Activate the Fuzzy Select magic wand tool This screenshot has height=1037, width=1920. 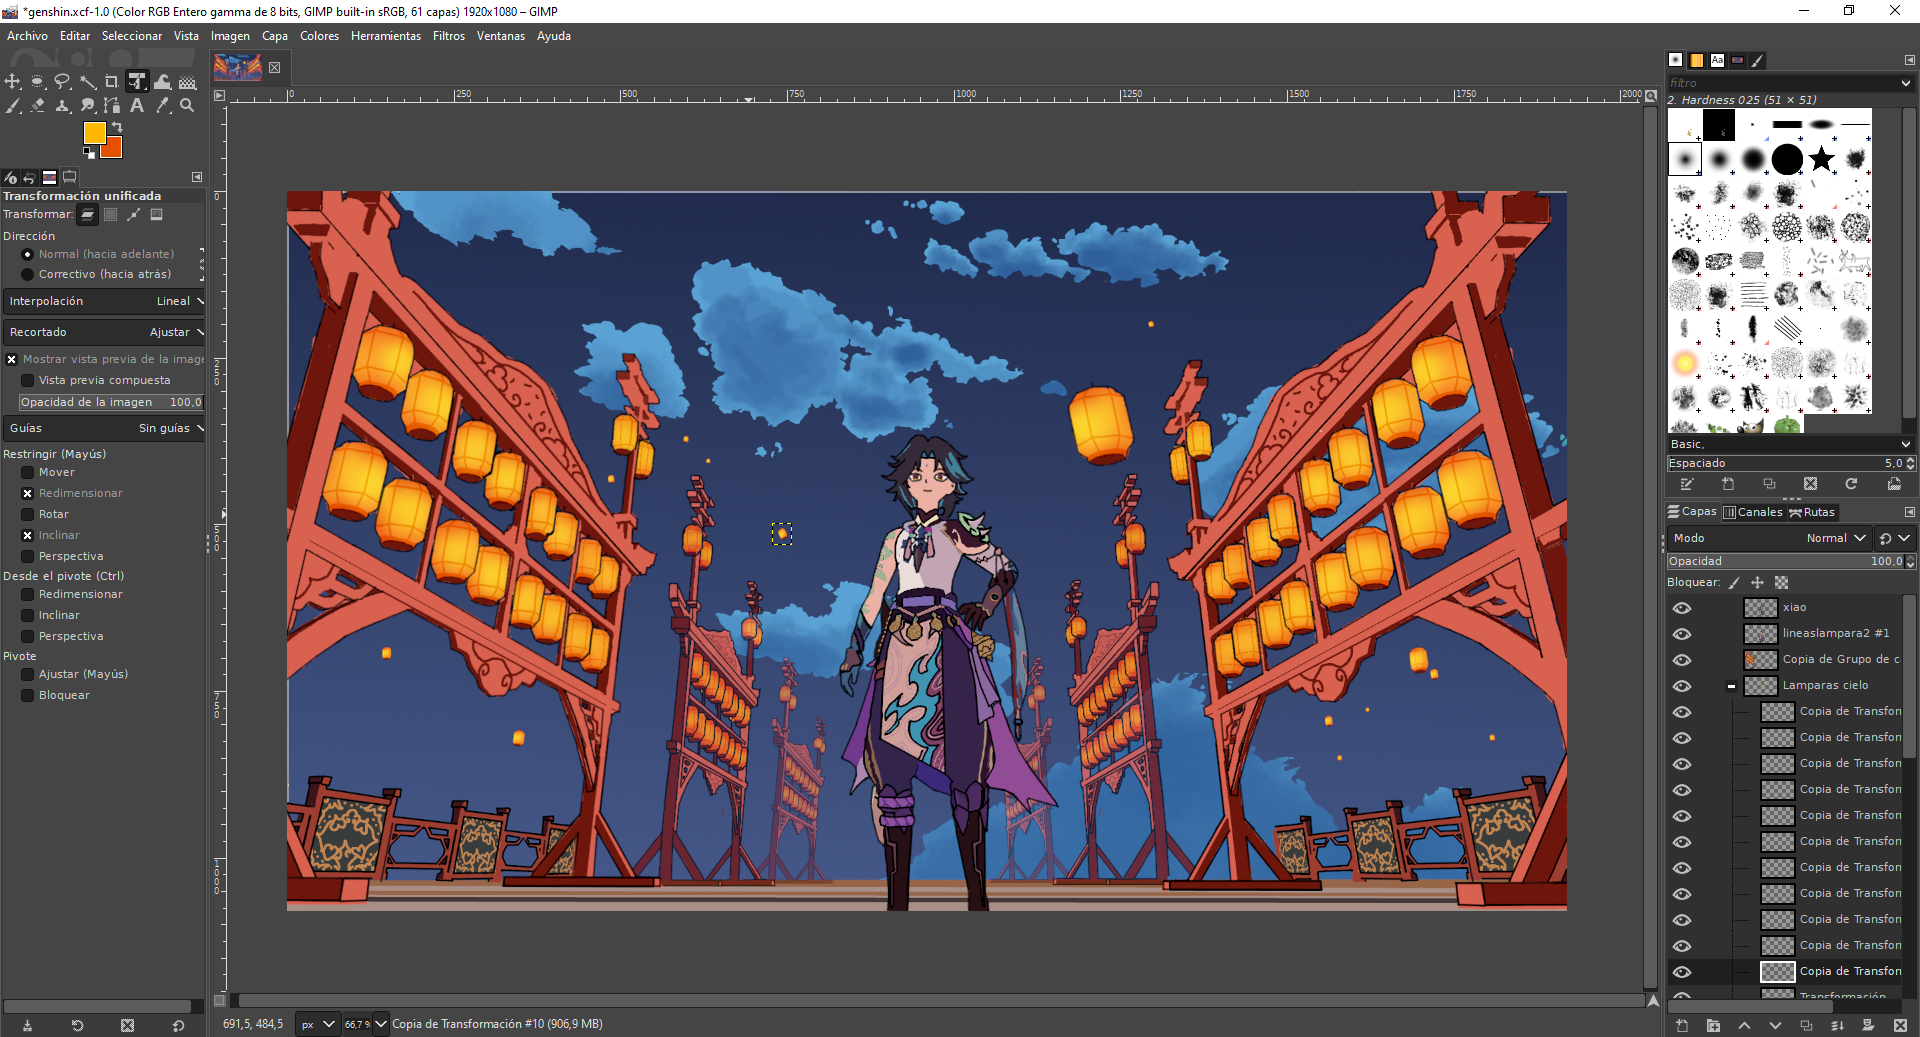(x=88, y=82)
